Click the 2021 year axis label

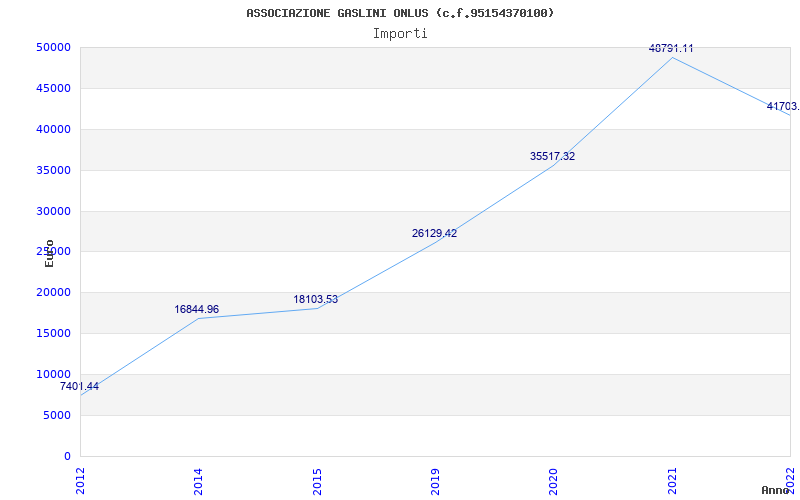point(673,479)
